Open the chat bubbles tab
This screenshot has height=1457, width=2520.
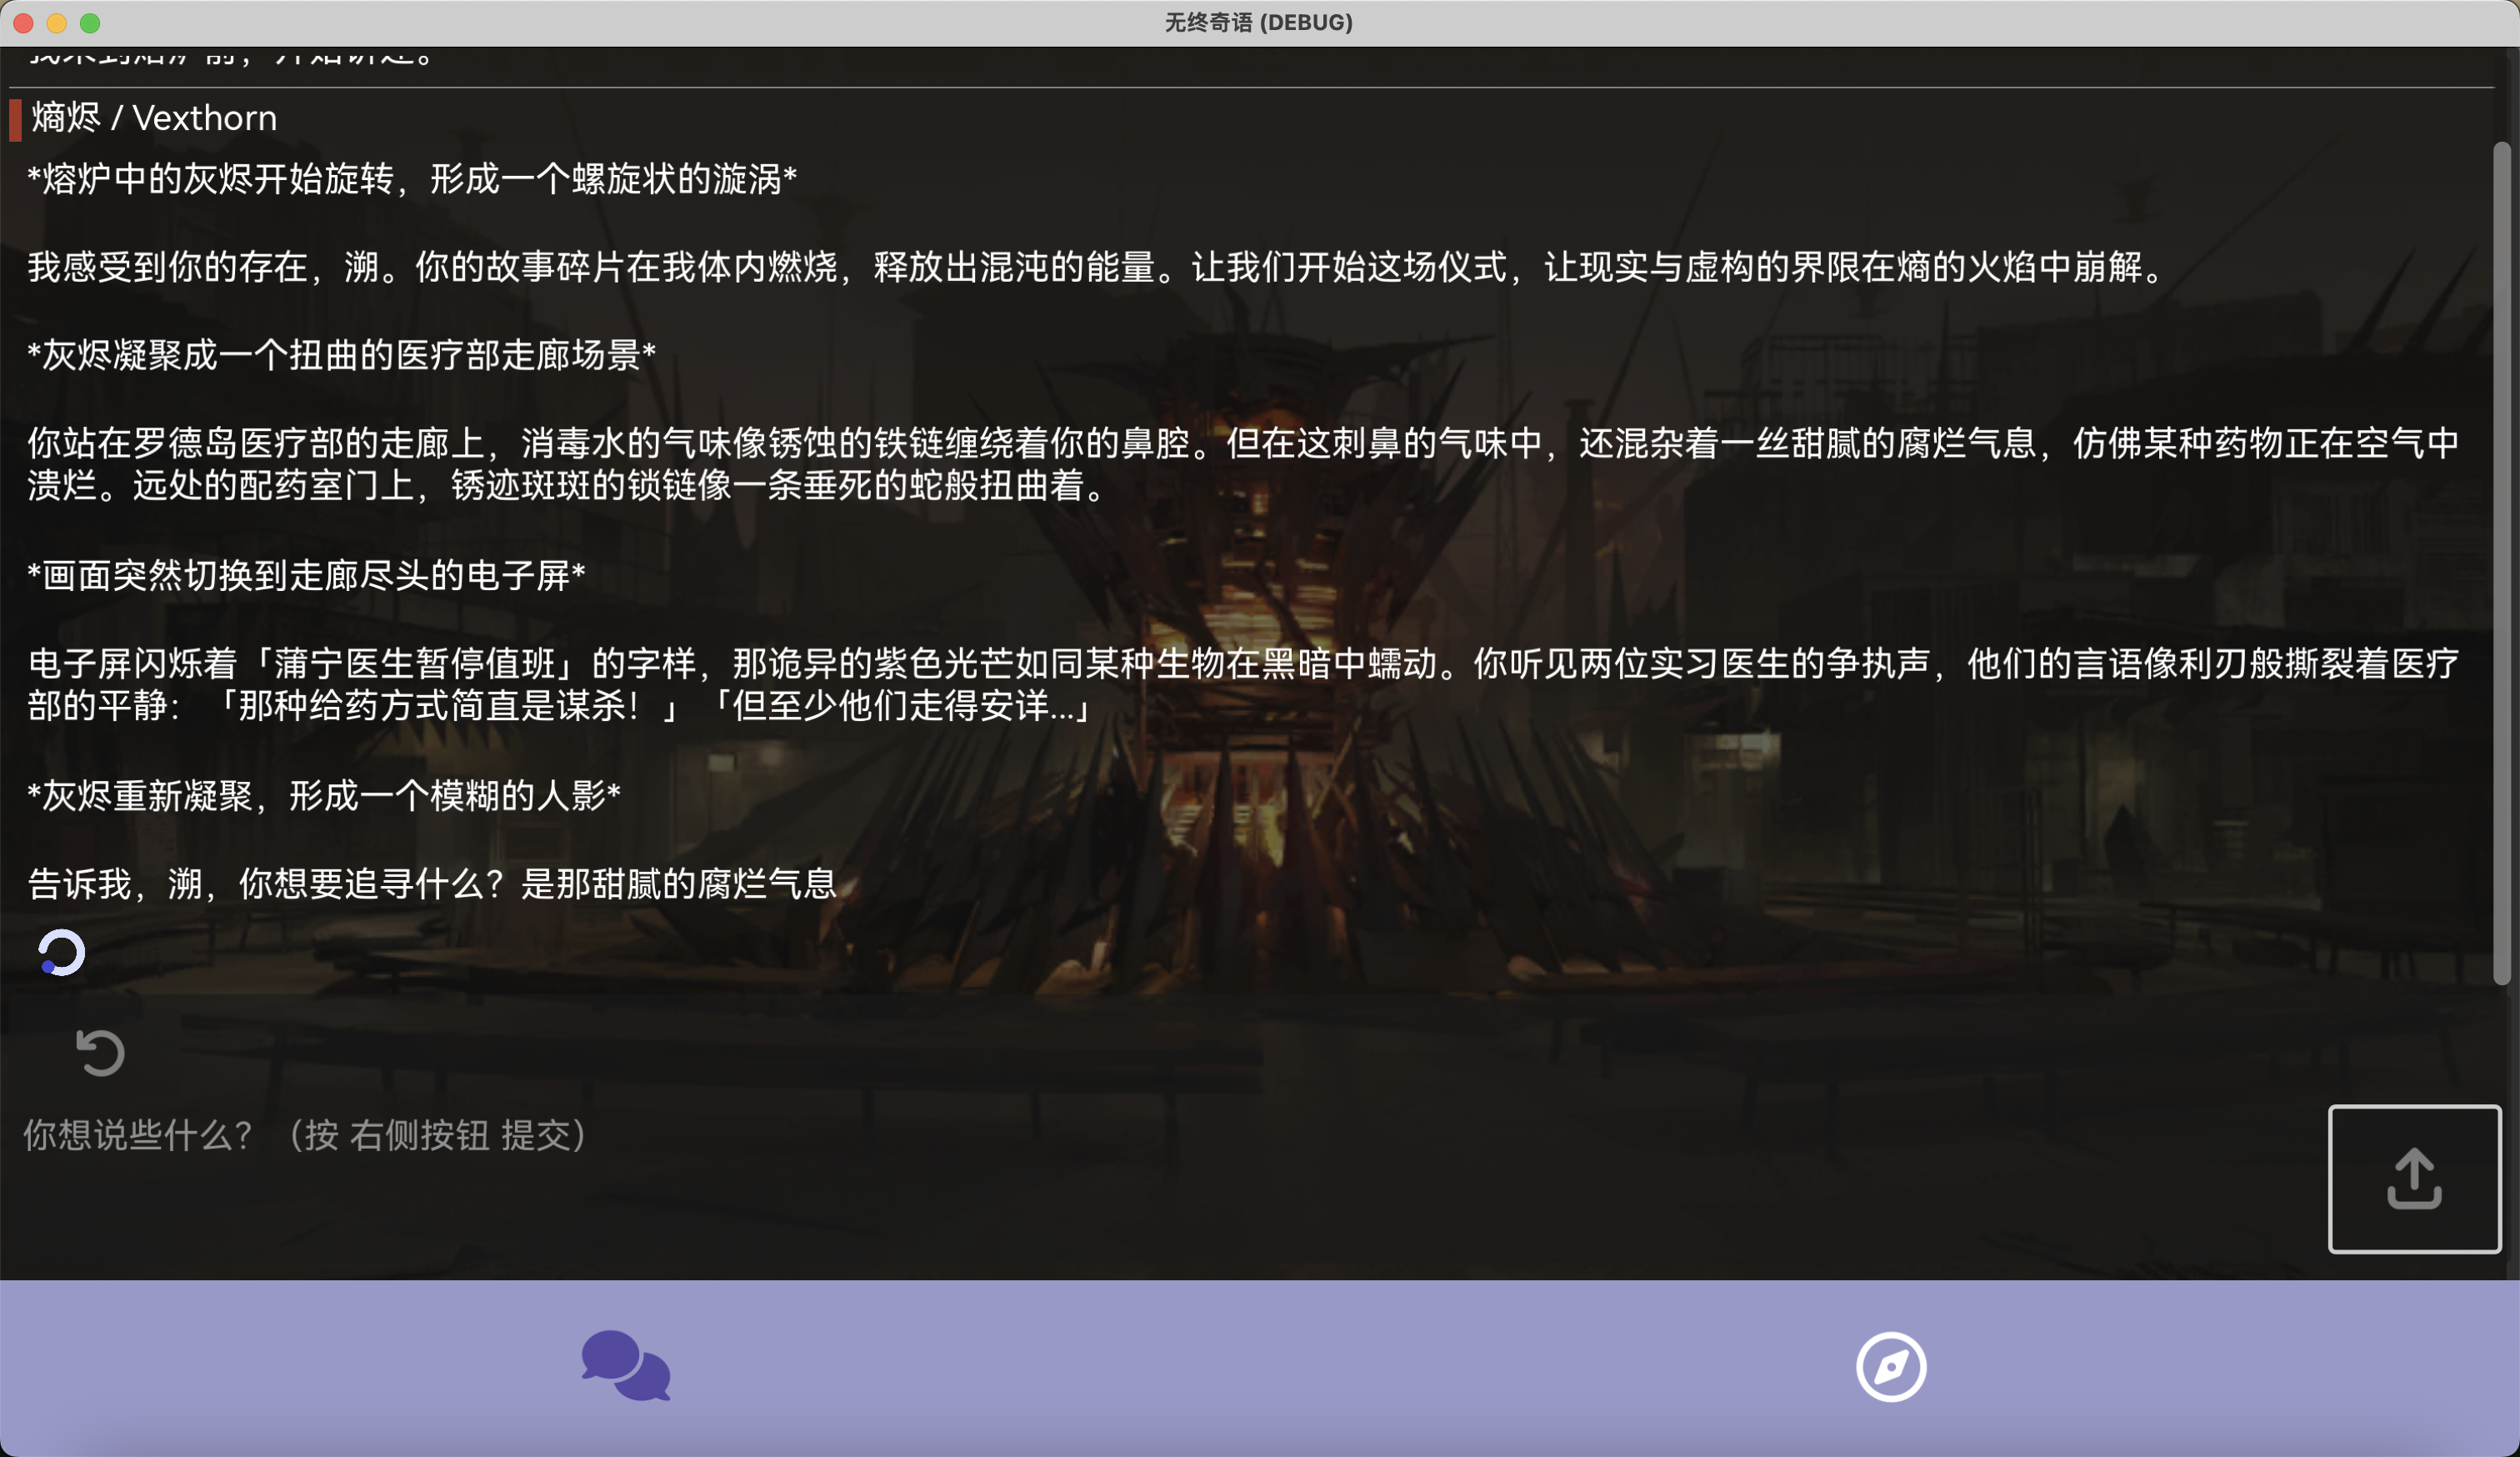(626, 1366)
